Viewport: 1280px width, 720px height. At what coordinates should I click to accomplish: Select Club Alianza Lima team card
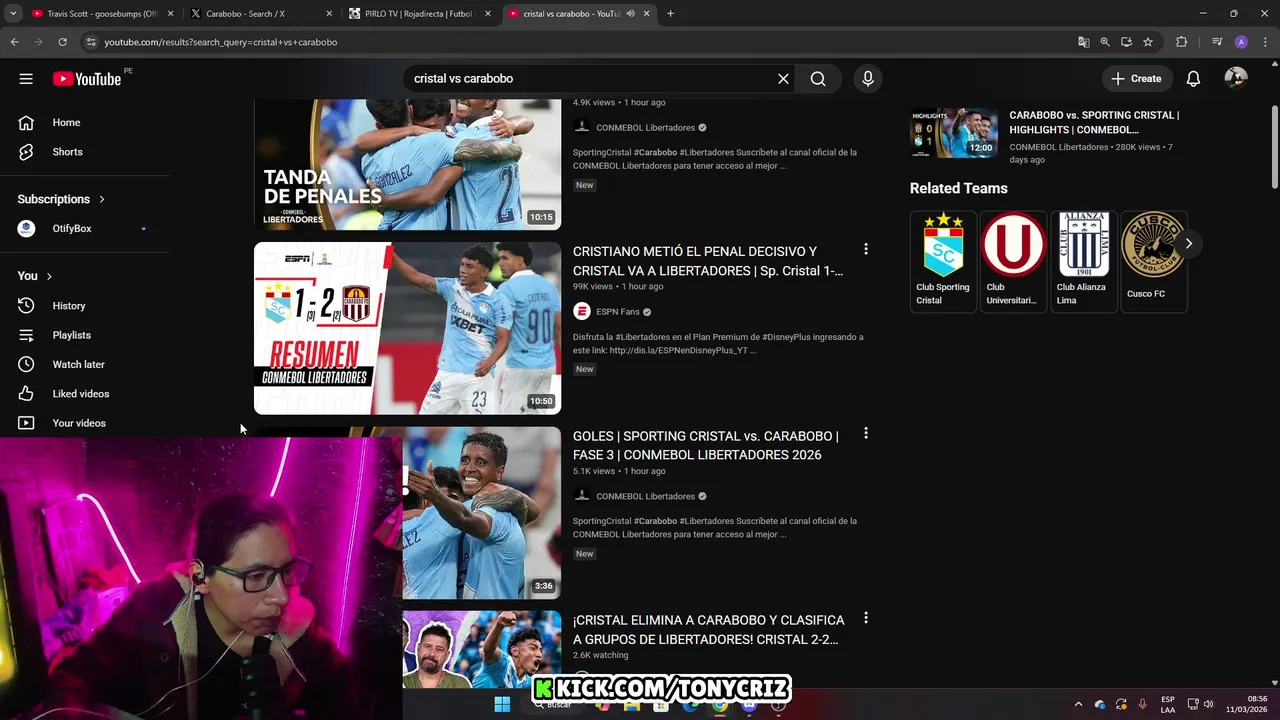coord(1083,261)
